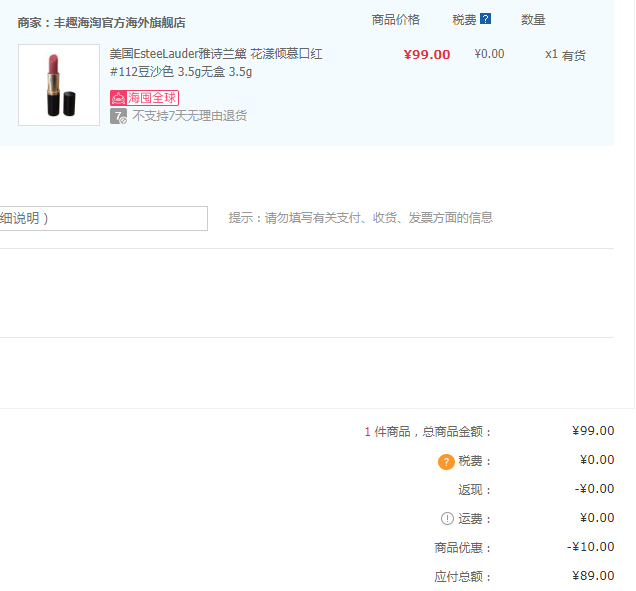The image size is (636, 591).
Task: Click the blue tax help question icon
Action: 485,19
